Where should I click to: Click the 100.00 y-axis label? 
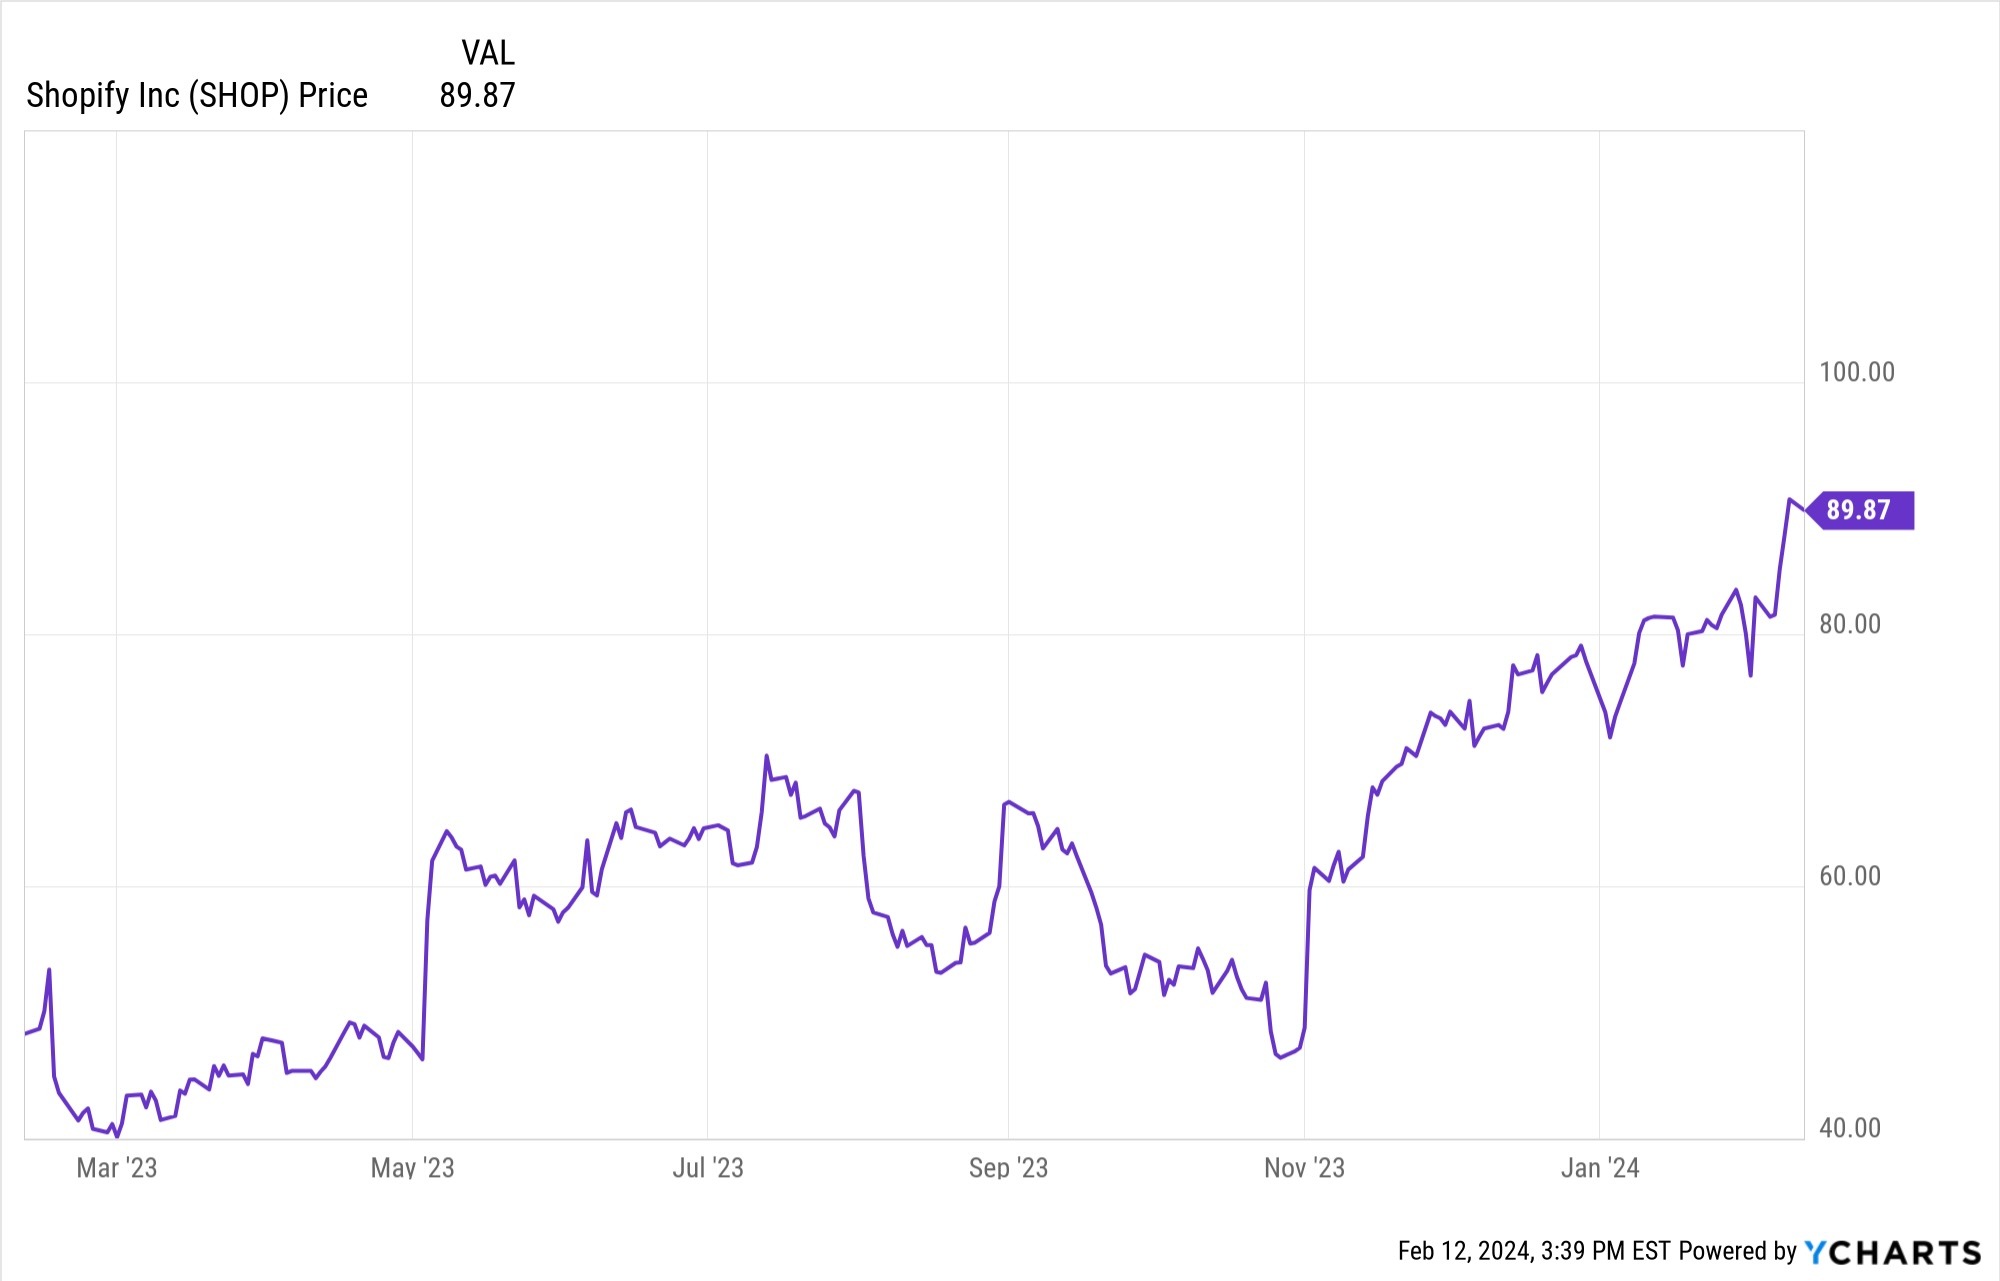[1857, 372]
